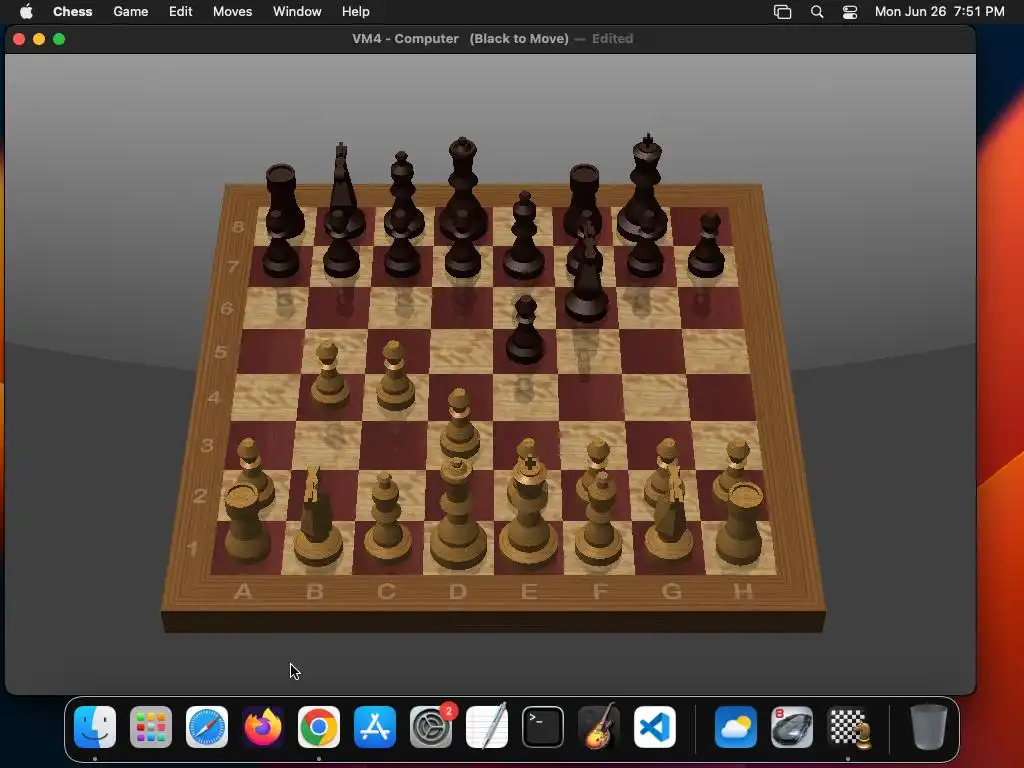Launch Firefox from the Dock

[x=263, y=727]
